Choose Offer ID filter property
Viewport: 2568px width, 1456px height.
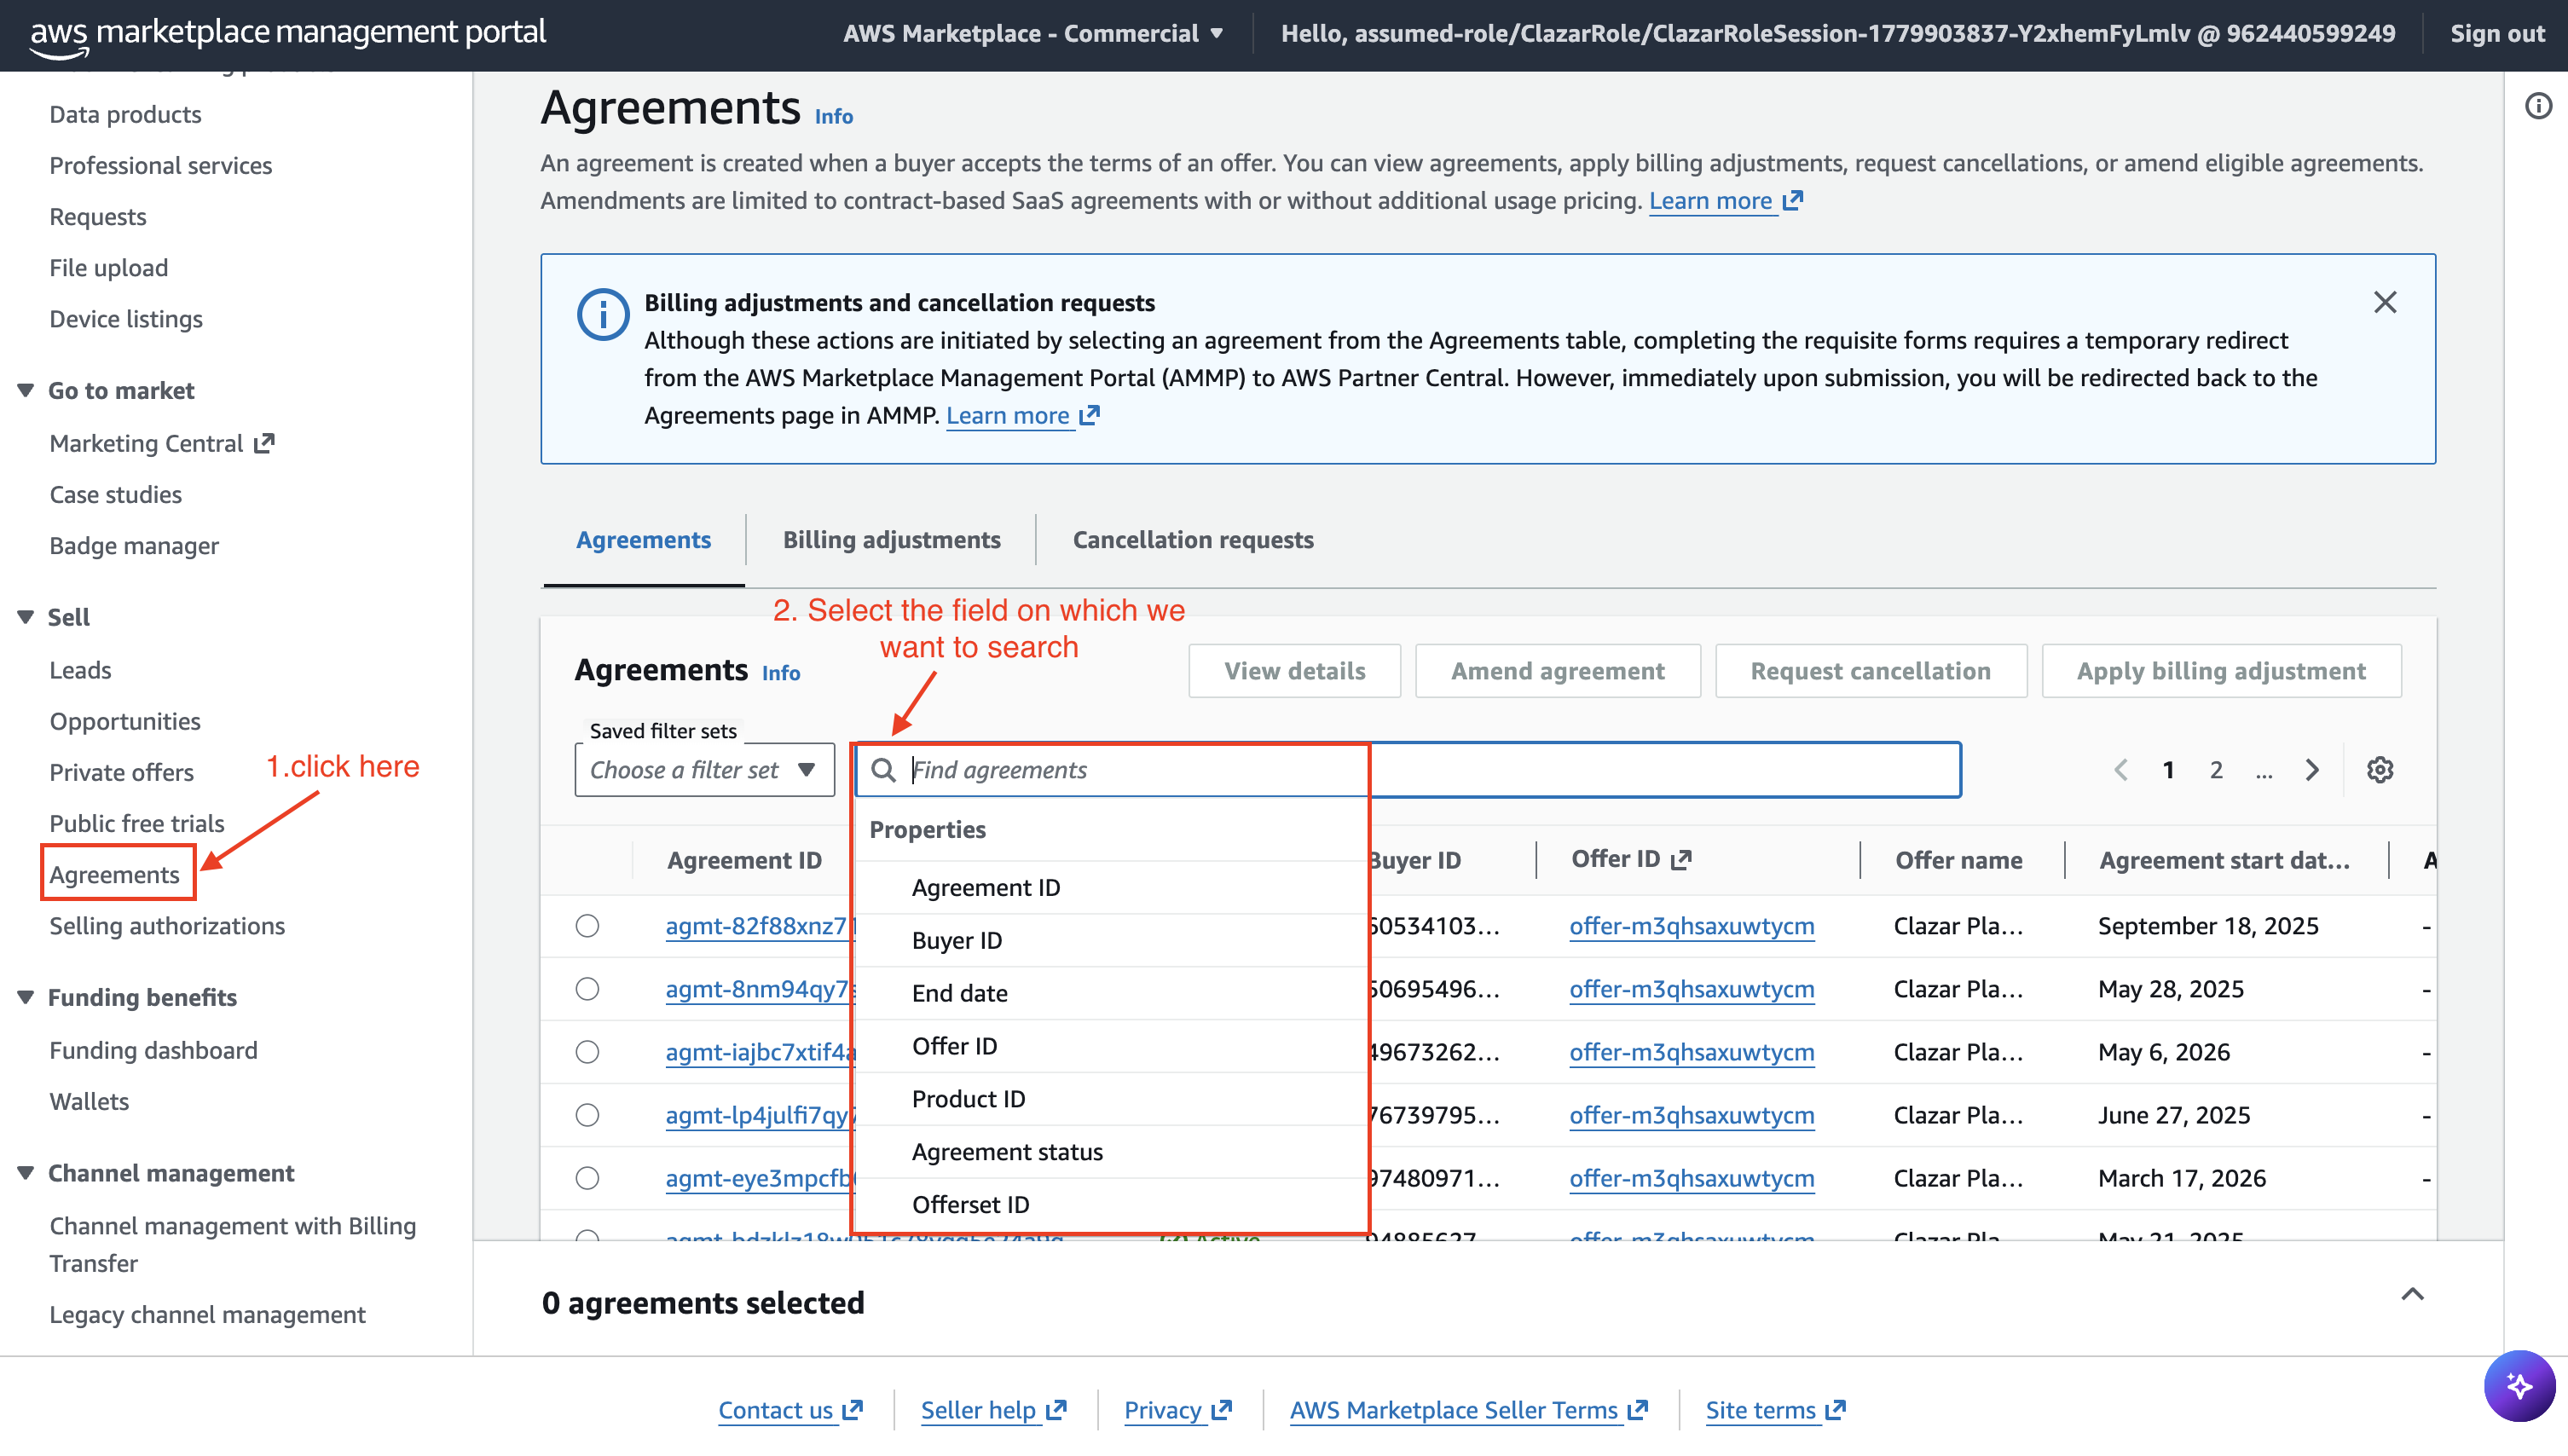click(1110, 1047)
